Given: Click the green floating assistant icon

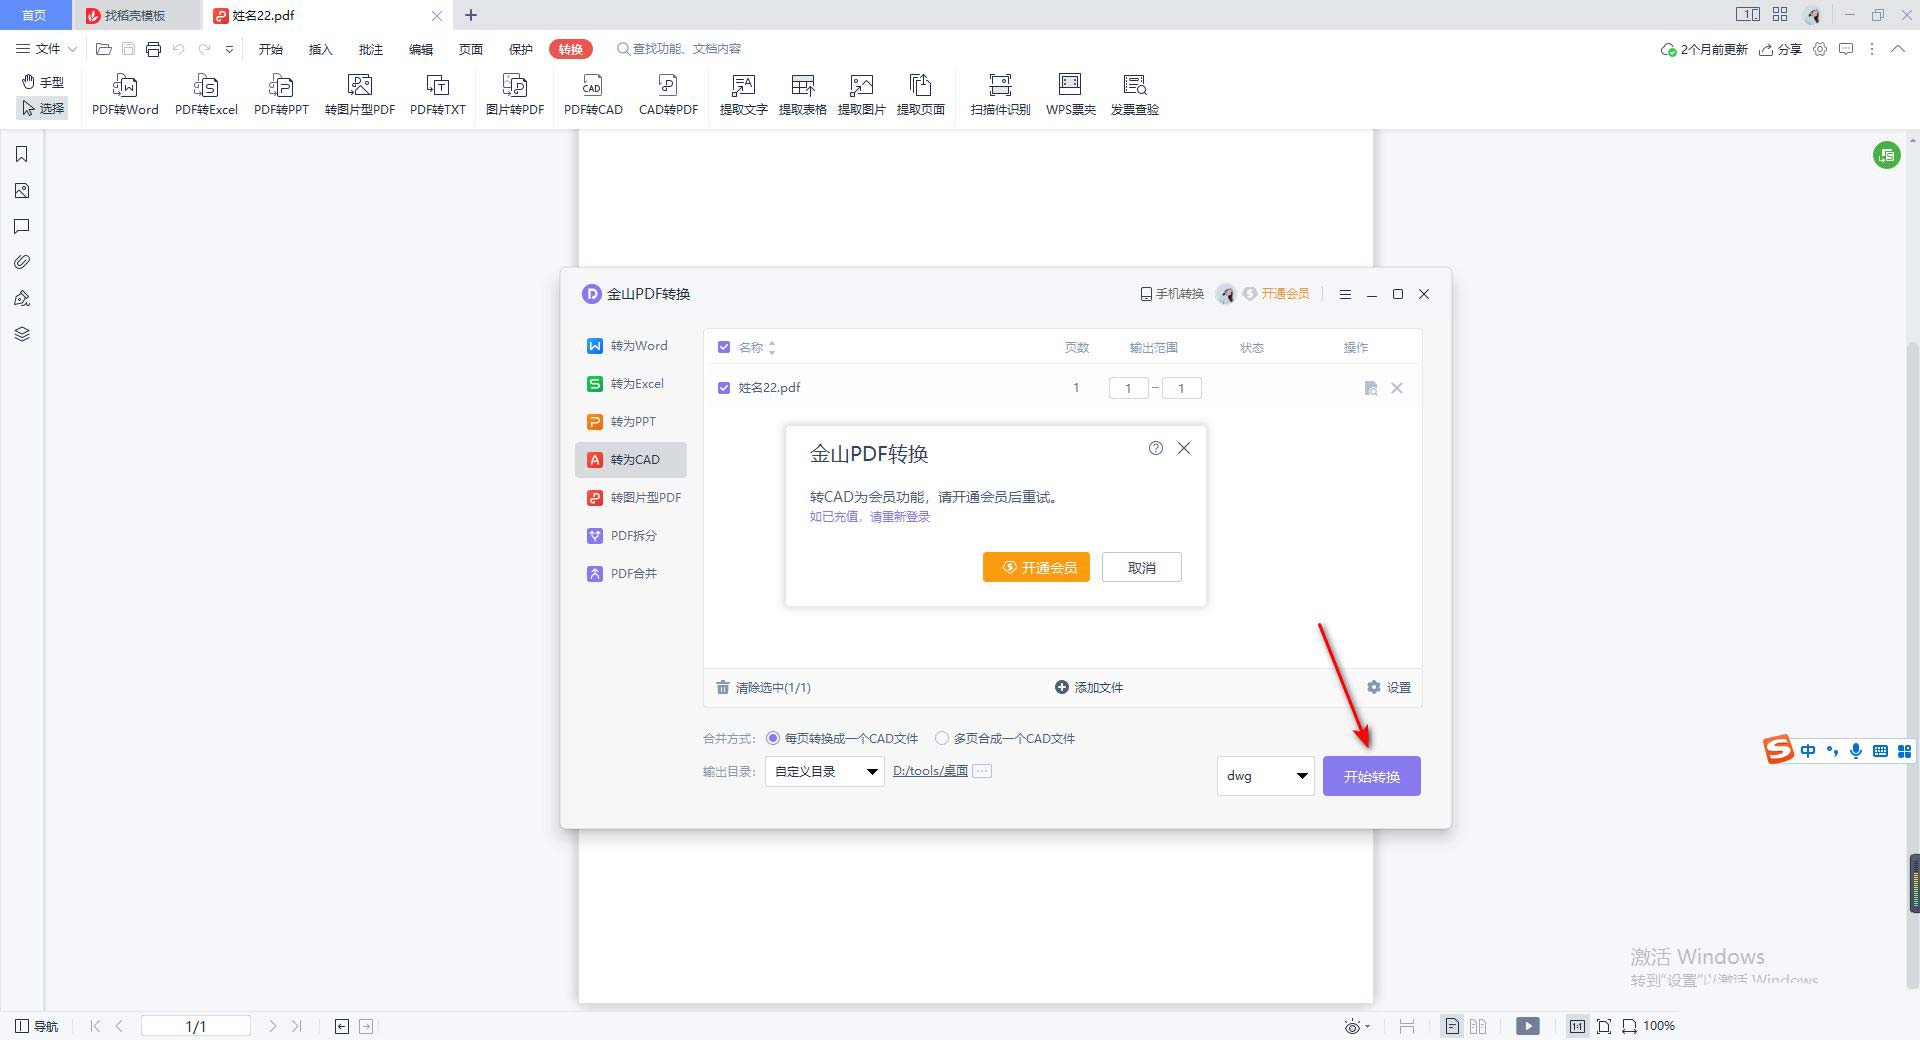Looking at the screenshot, I should (1887, 155).
